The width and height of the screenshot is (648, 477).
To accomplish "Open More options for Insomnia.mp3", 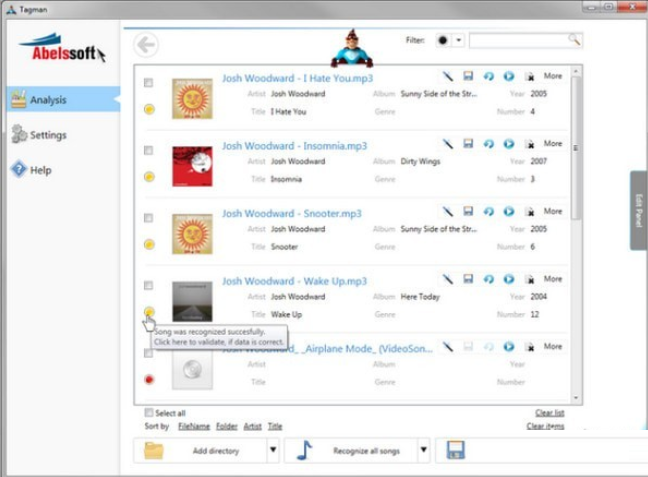I will (553, 144).
